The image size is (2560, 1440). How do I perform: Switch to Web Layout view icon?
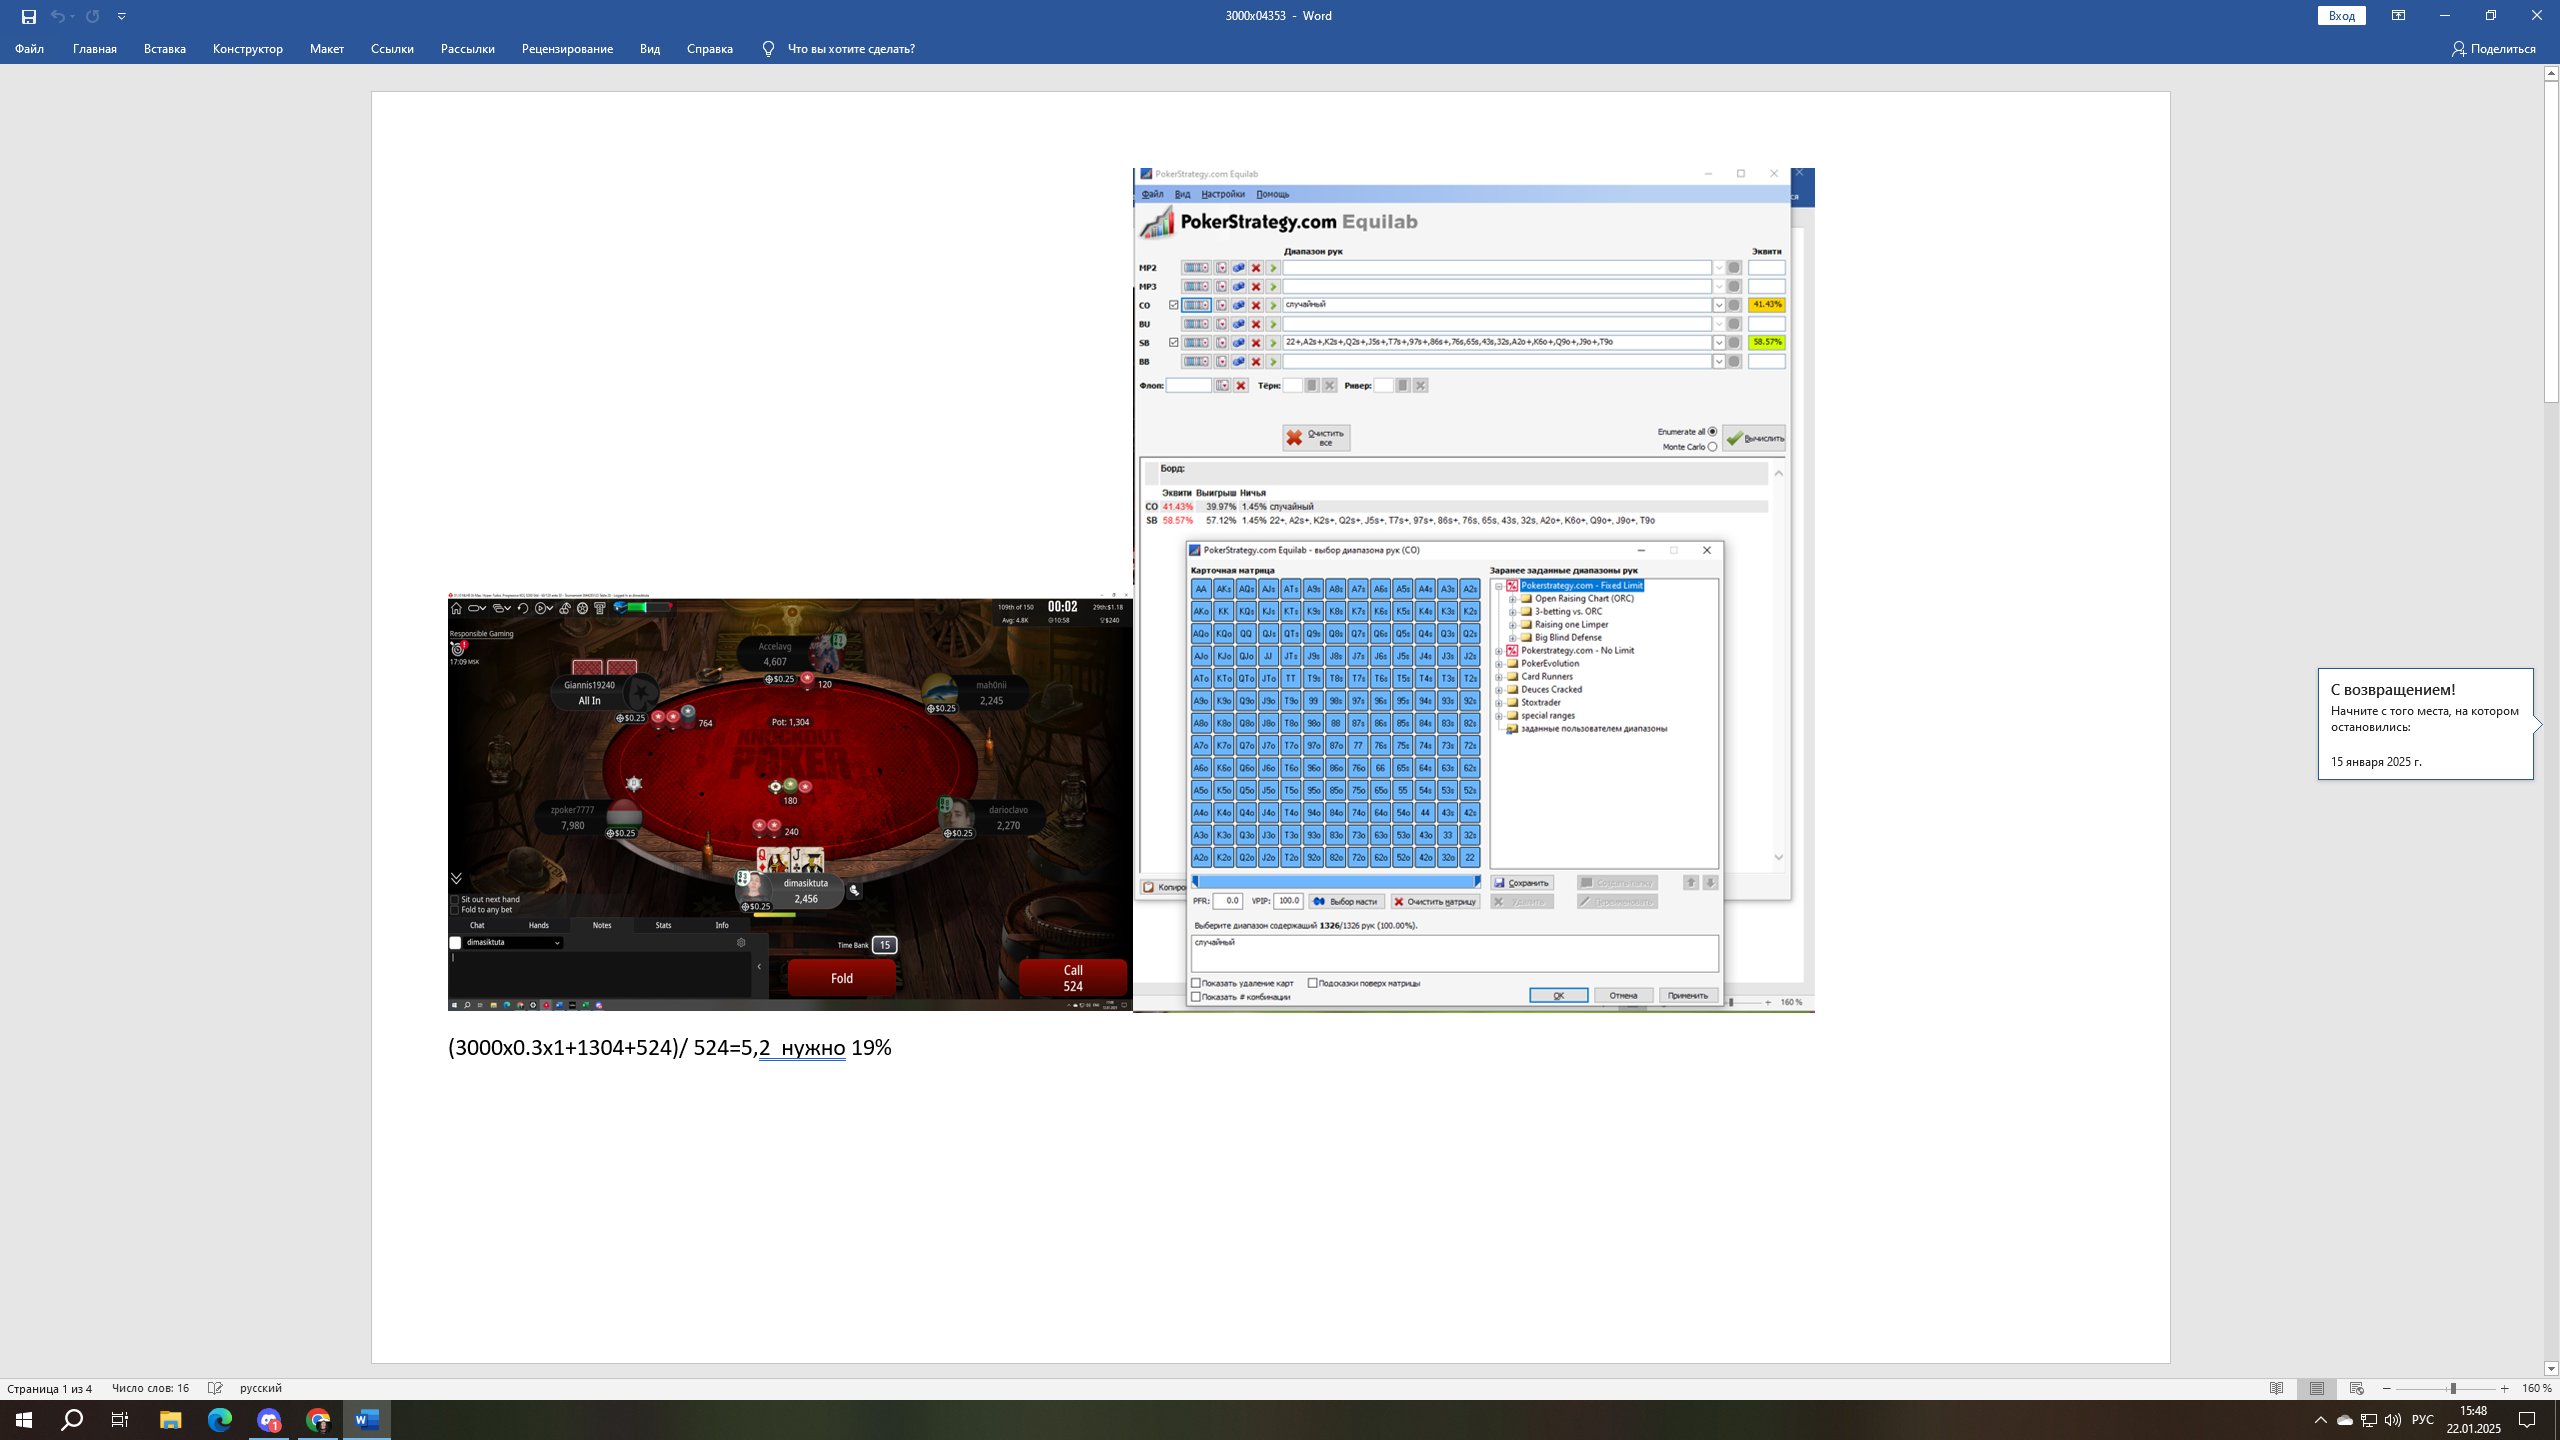(2357, 1388)
